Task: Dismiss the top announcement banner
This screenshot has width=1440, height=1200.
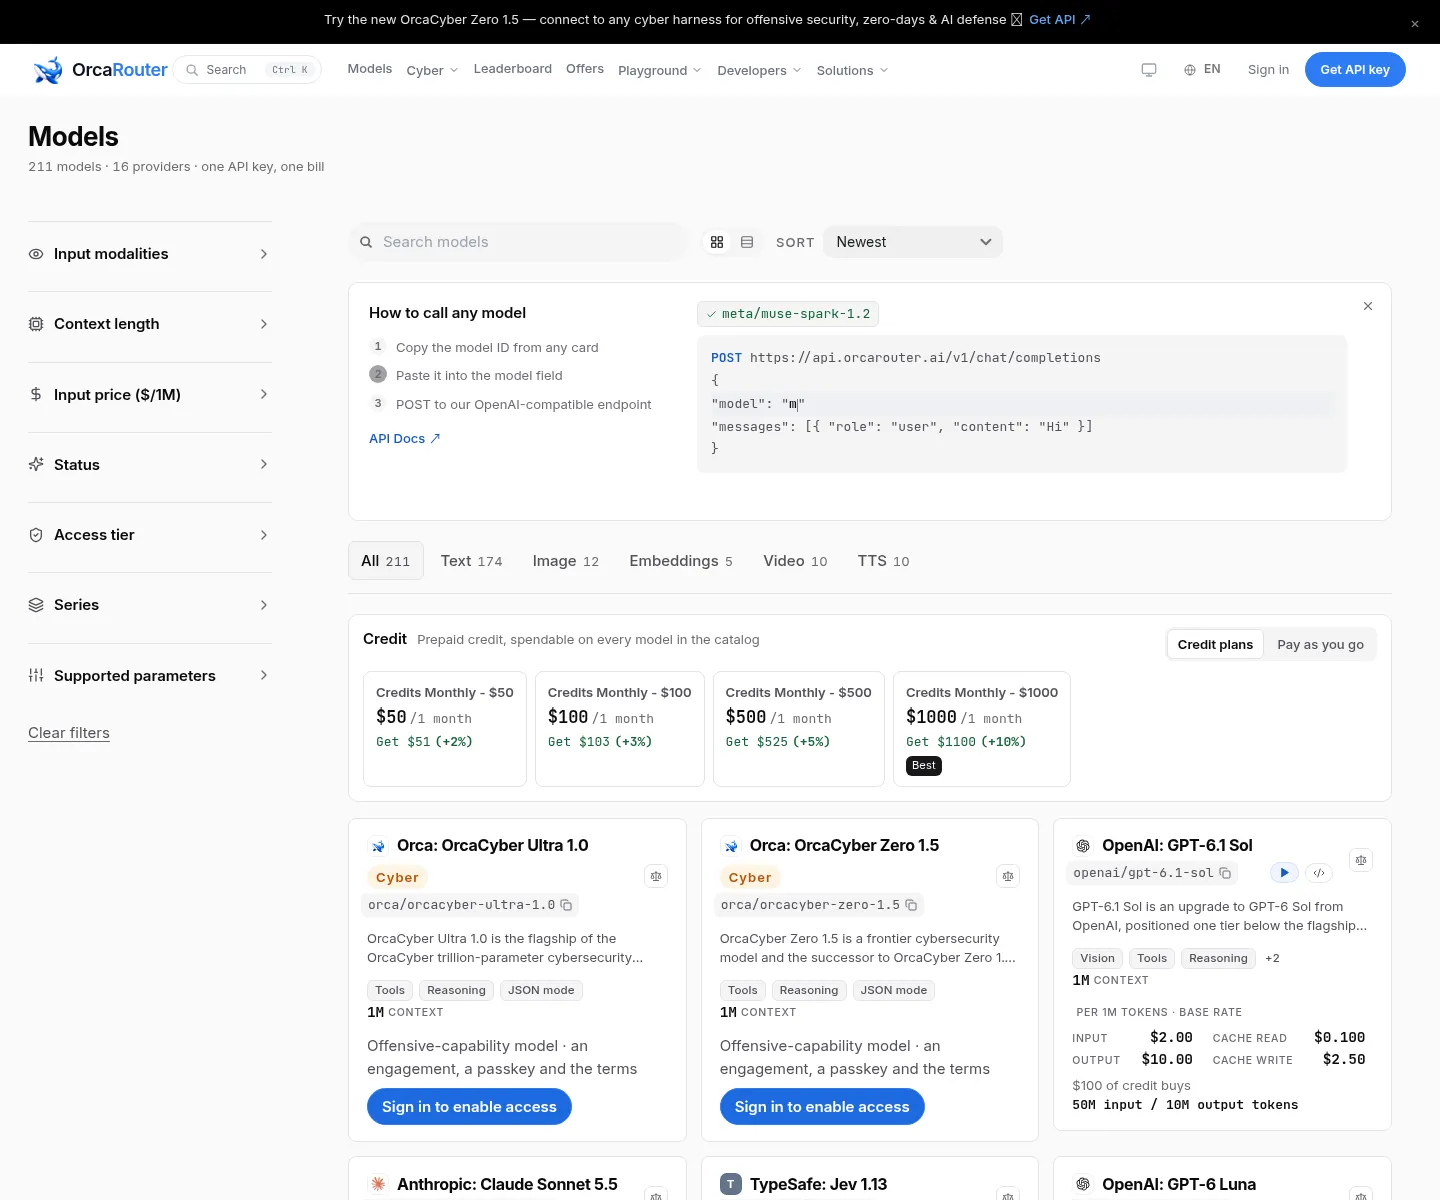Action: coord(1415,24)
